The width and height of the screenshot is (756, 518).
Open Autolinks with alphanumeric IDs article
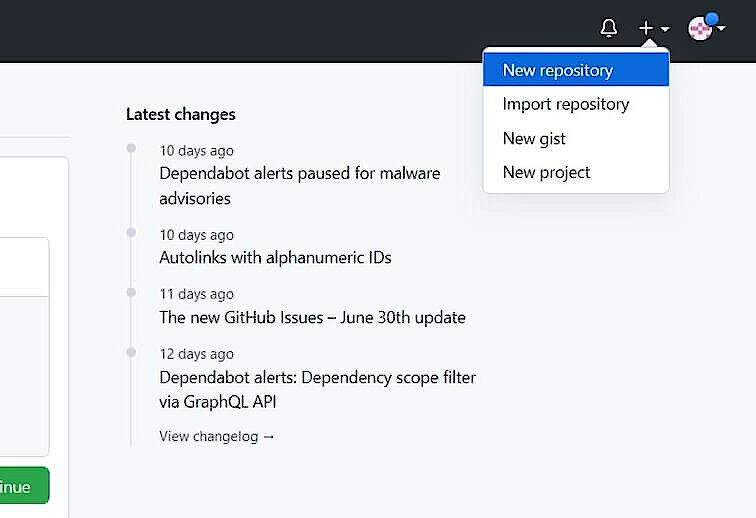pos(275,258)
